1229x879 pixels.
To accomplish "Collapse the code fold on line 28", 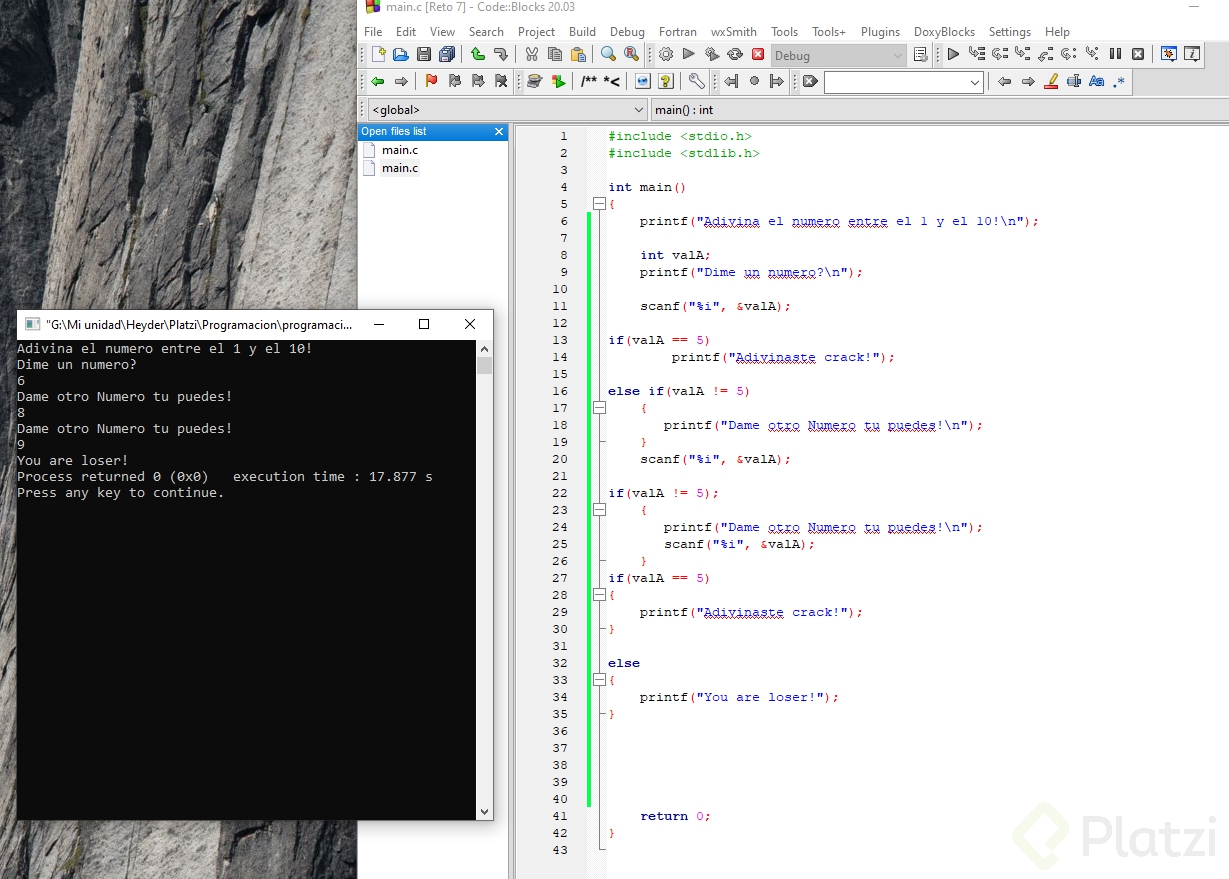I will (x=599, y=595).
